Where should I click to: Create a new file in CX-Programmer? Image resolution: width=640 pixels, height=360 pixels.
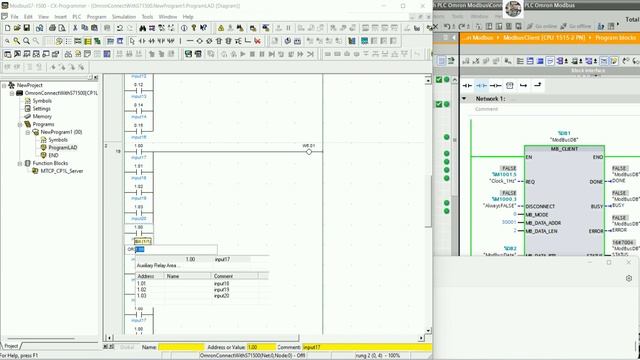click(7, 28)
